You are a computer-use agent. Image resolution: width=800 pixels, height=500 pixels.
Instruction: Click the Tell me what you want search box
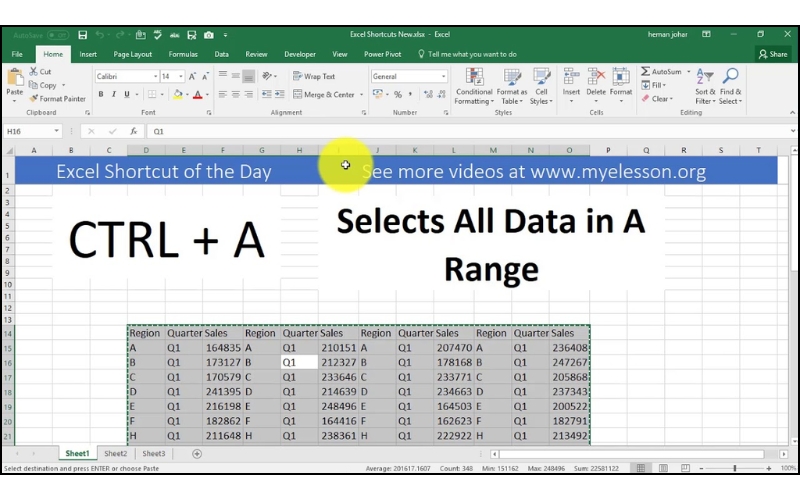point(472,54)
